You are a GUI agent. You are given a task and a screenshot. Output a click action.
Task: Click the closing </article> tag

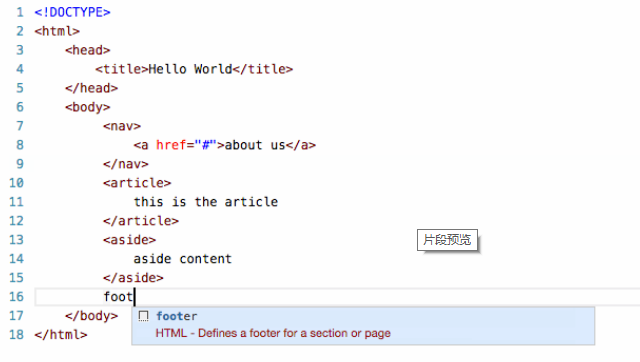tap(141, 221)
